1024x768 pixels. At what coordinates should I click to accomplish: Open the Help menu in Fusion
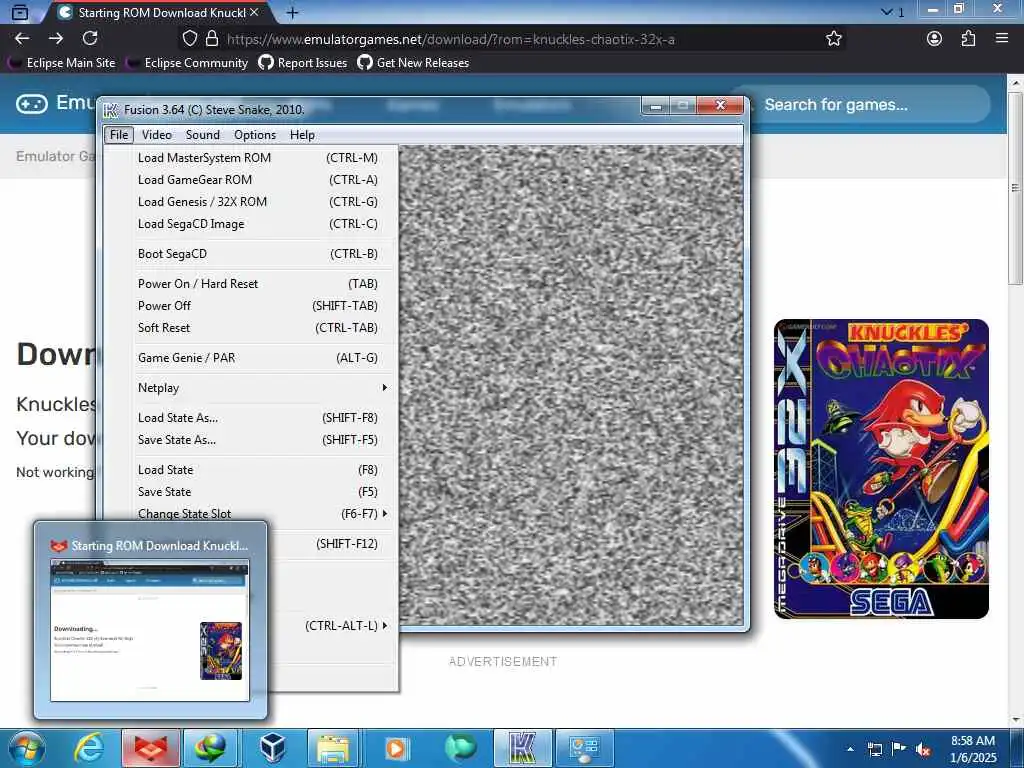[x=302, y=135]
